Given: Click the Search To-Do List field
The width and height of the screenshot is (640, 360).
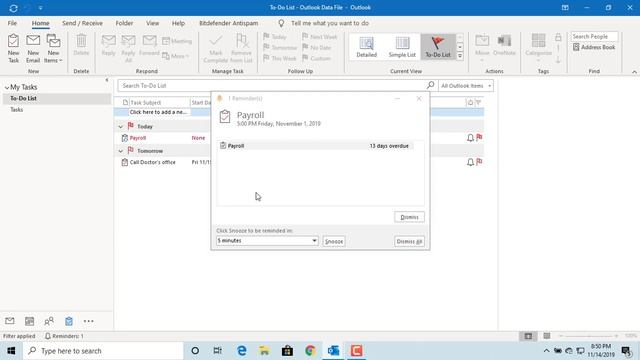Looking at the screenshot, I should pos(272,86).
